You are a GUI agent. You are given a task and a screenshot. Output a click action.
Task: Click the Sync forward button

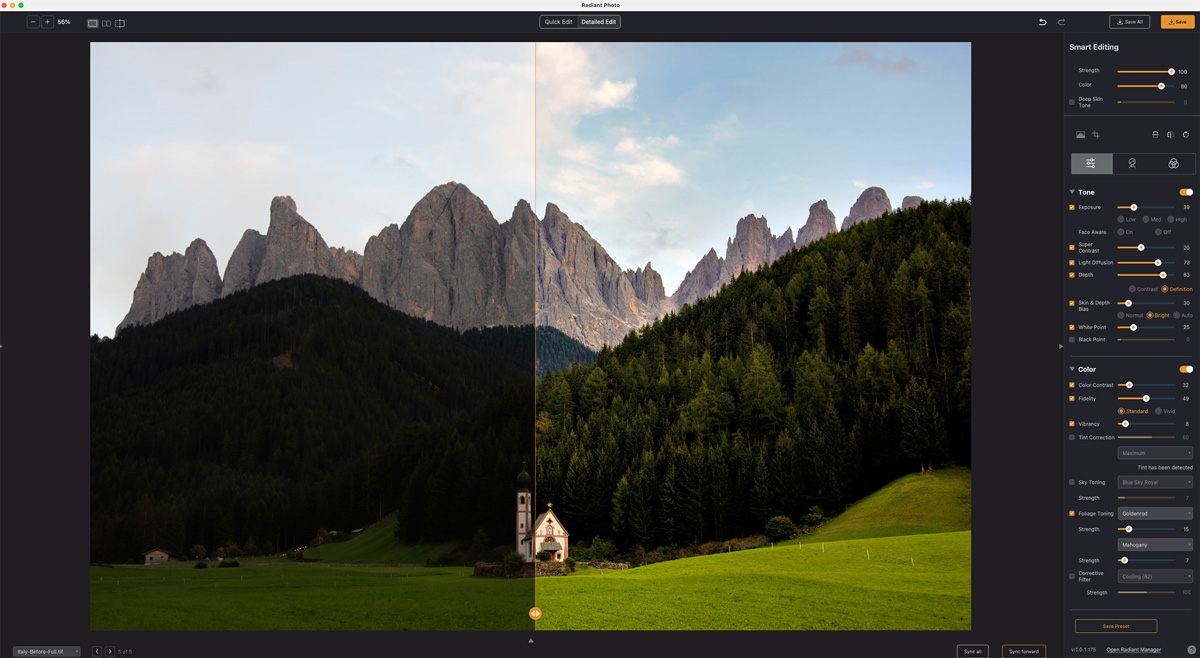[x=1024, y=651]
